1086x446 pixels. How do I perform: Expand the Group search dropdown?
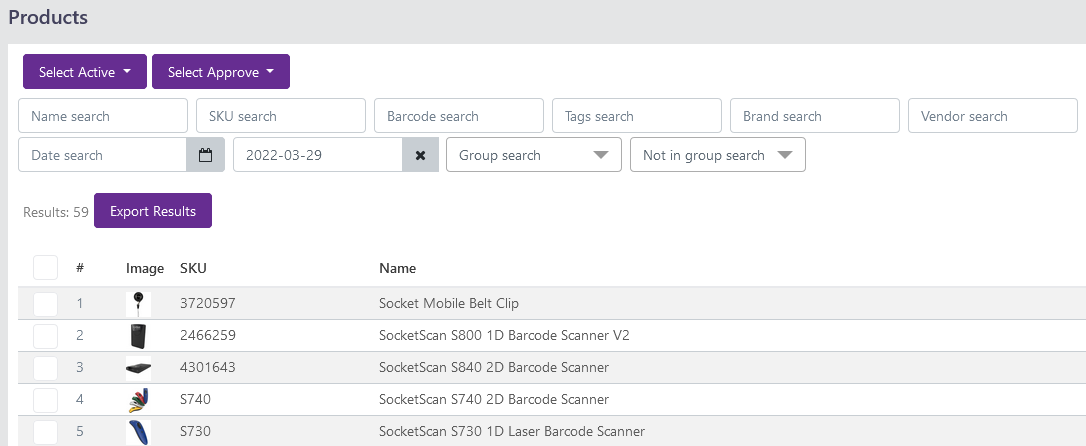[534, 154]
